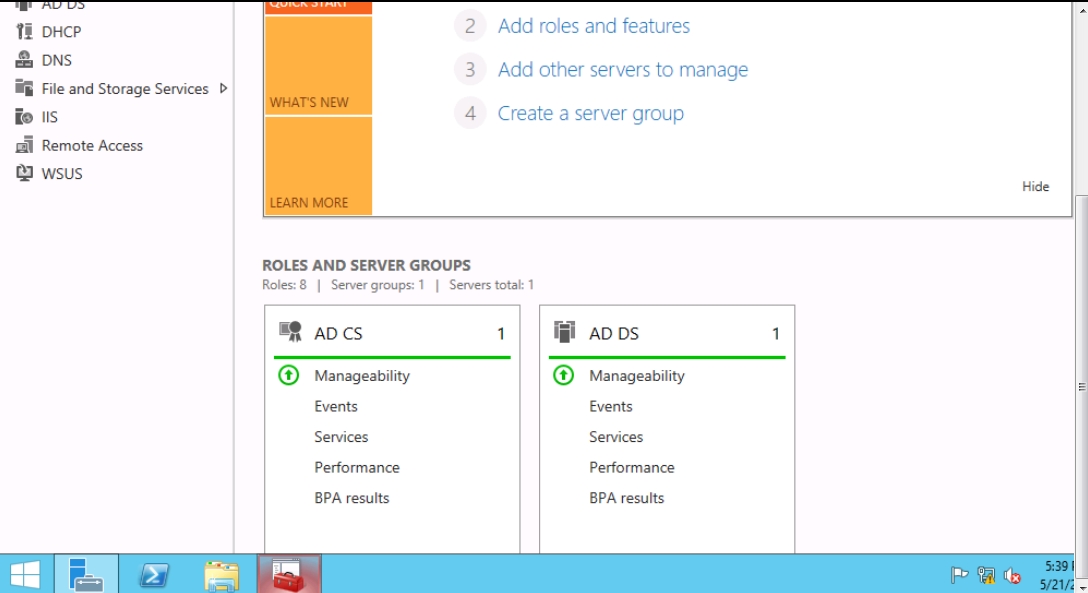Open the red toolbox taskbar app
The height and width of the screenshot is (593, 1088).
pyautogui.click(x=289, y=574)
